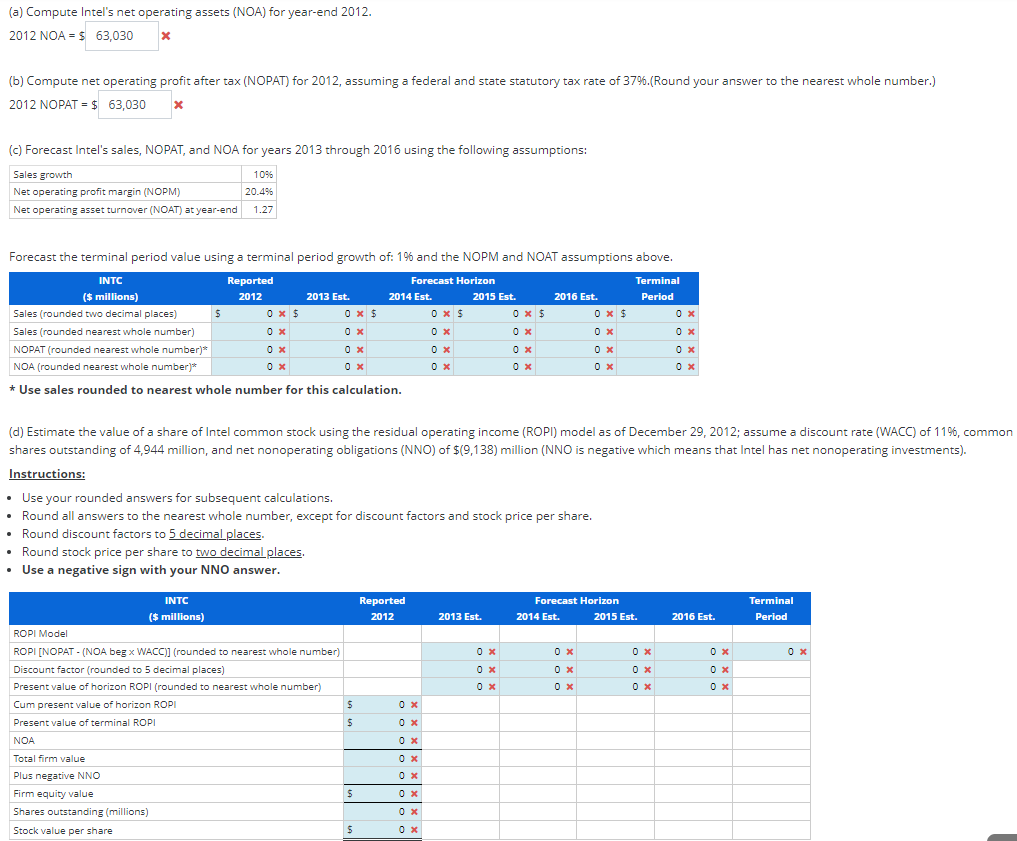Viewport: 1017px width, 841px height.
Task: Click the 2012 NOPAT answer input field
Action: [x=134, y=104]
